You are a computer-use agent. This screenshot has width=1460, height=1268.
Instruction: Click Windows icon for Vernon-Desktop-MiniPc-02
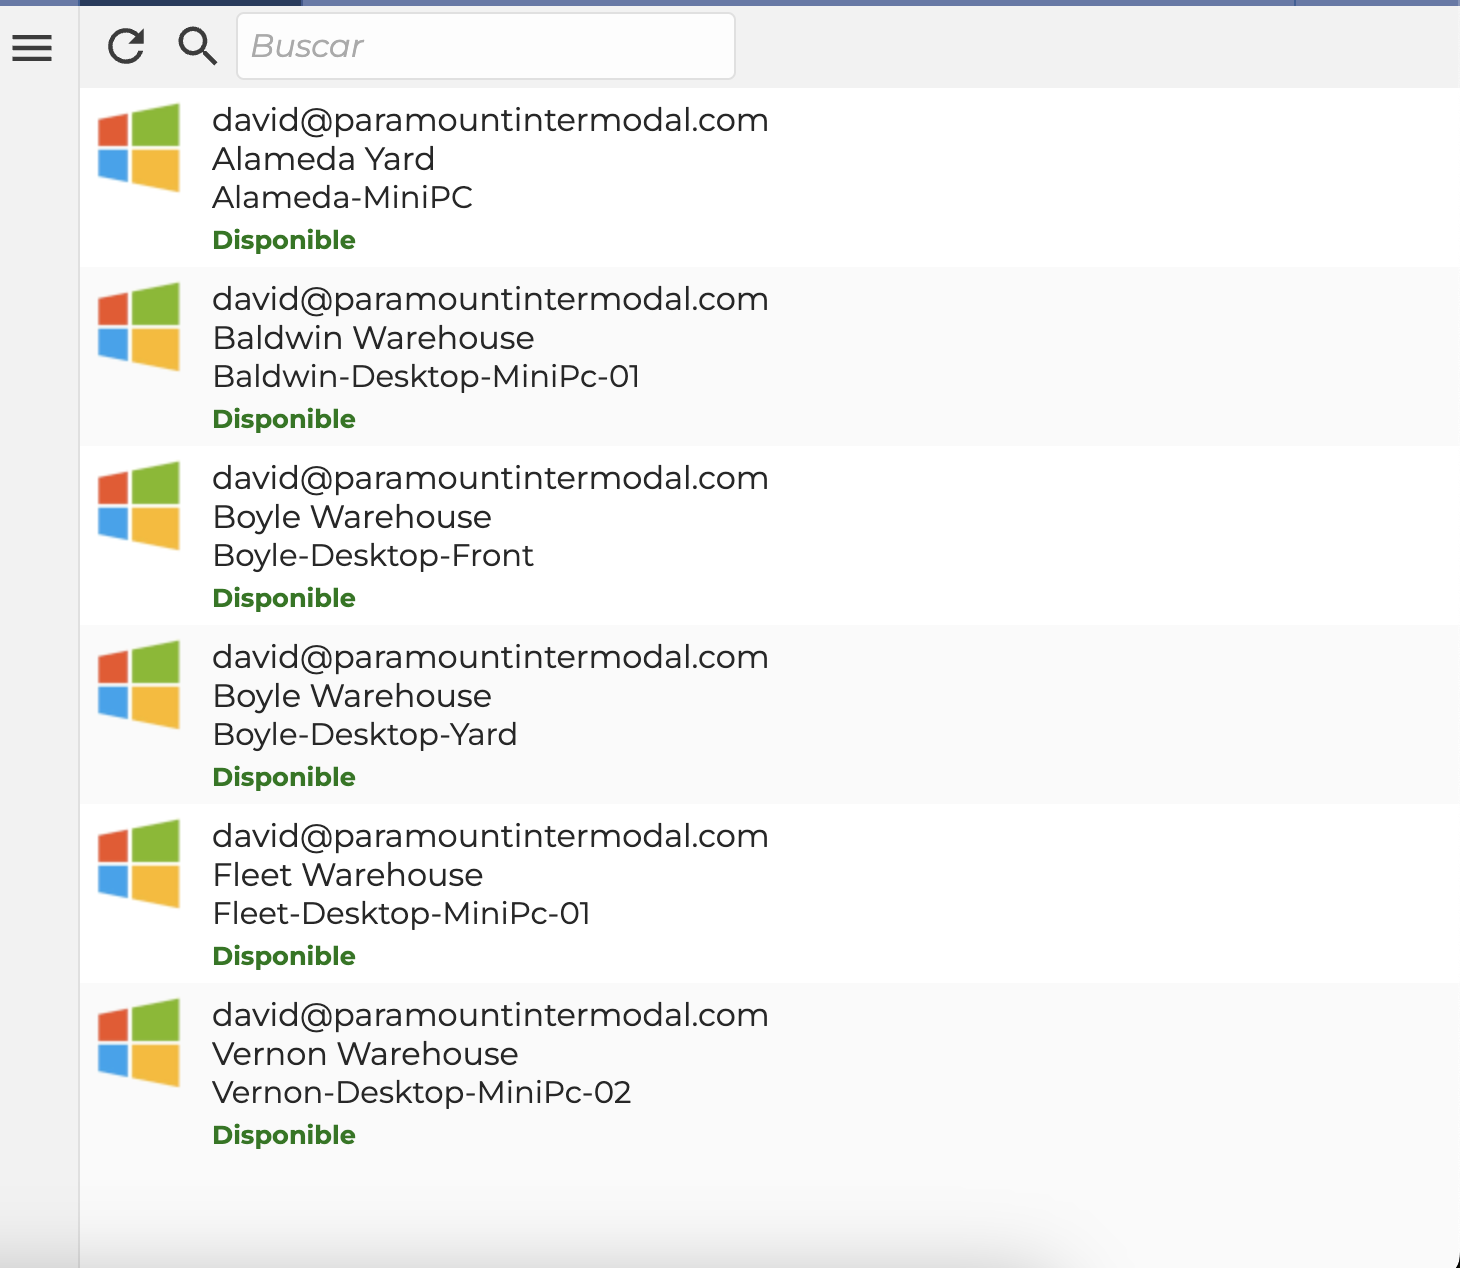(x=139, y=1042)
